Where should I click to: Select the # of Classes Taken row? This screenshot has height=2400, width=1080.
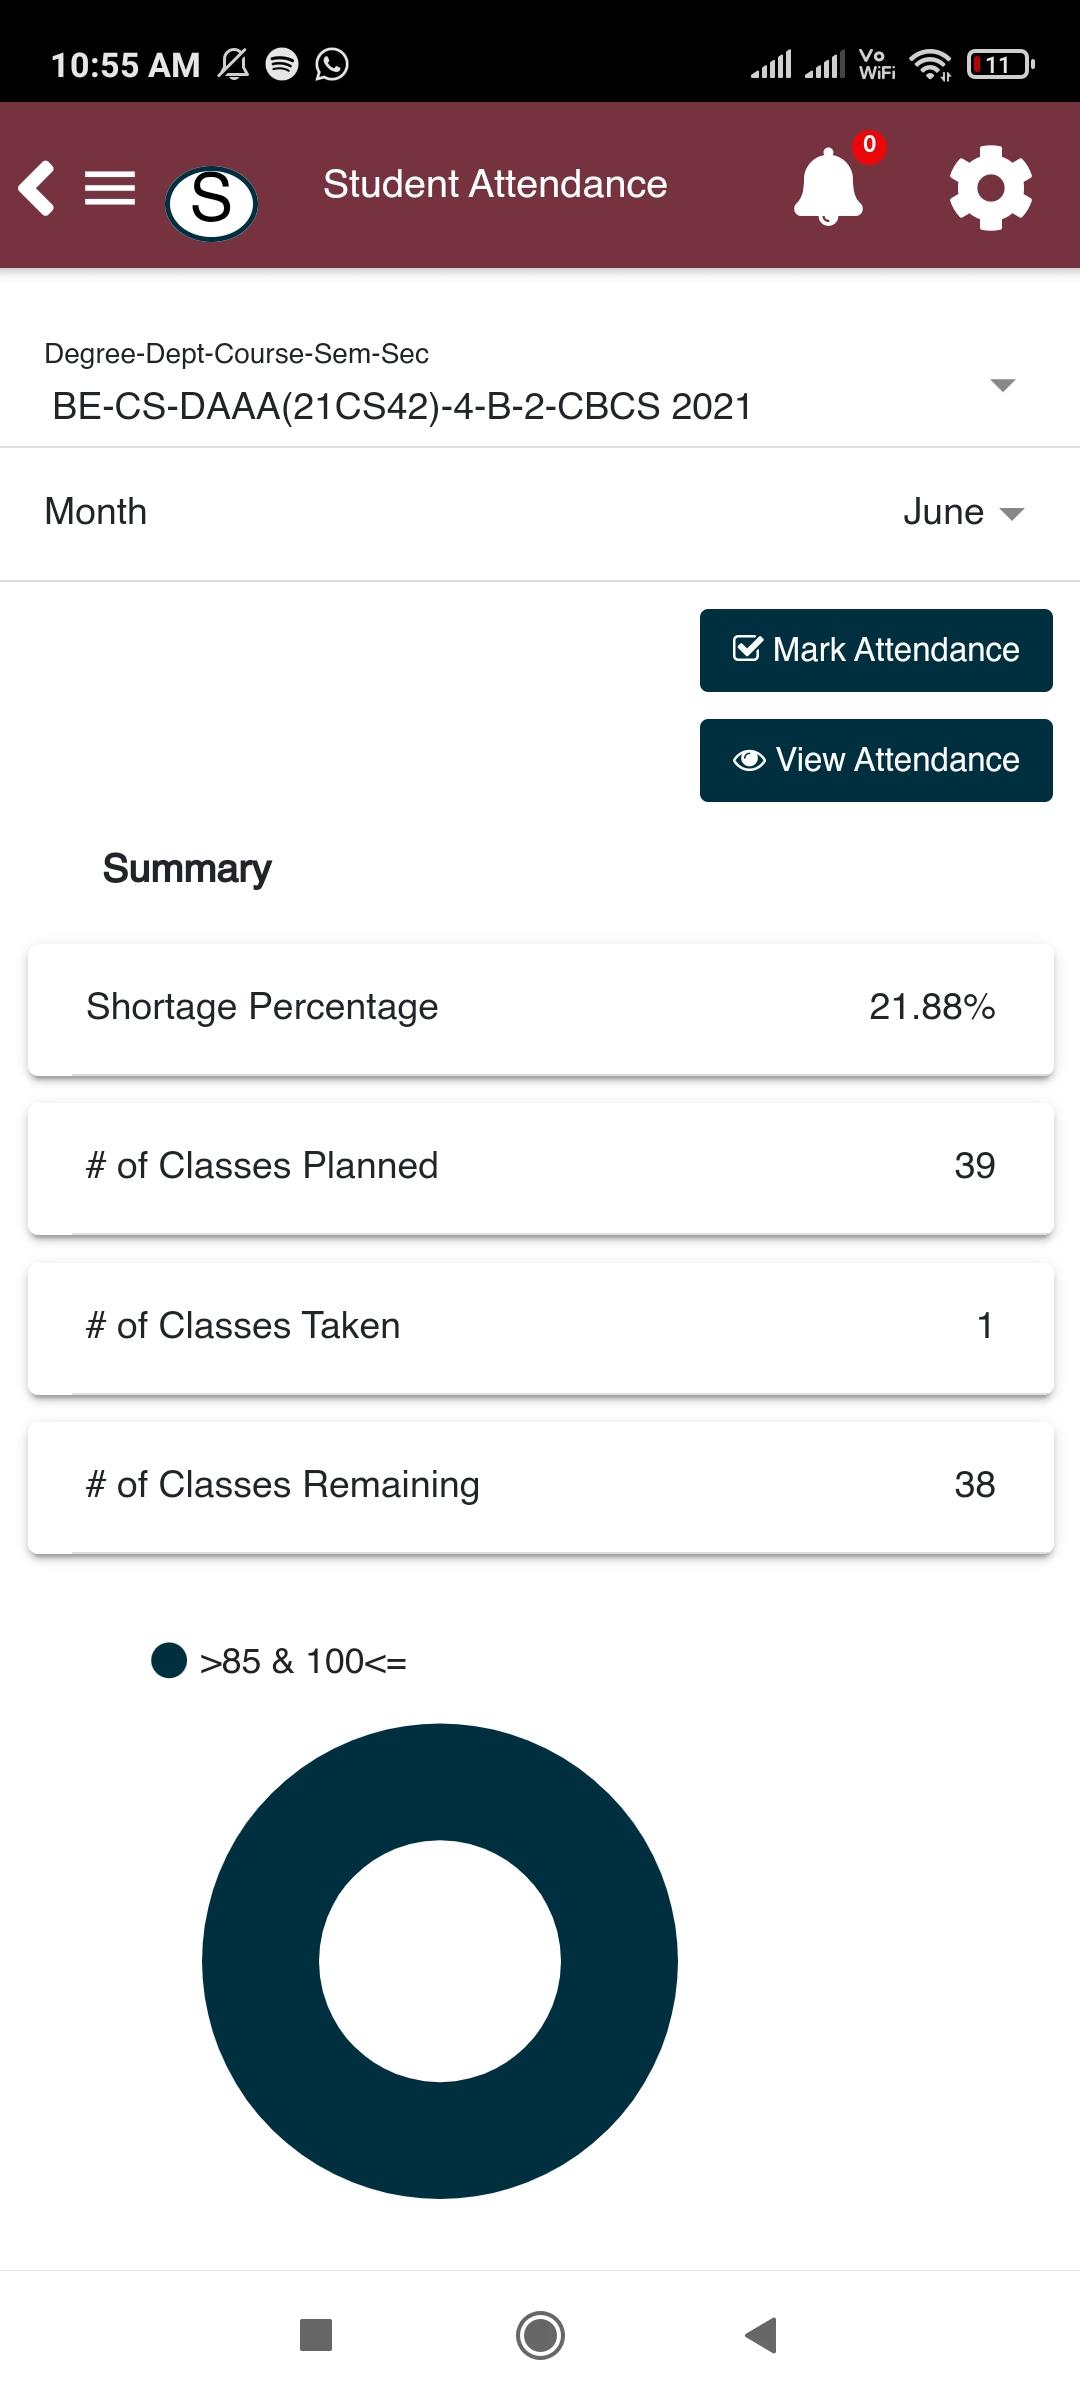tap(541, 1328)
